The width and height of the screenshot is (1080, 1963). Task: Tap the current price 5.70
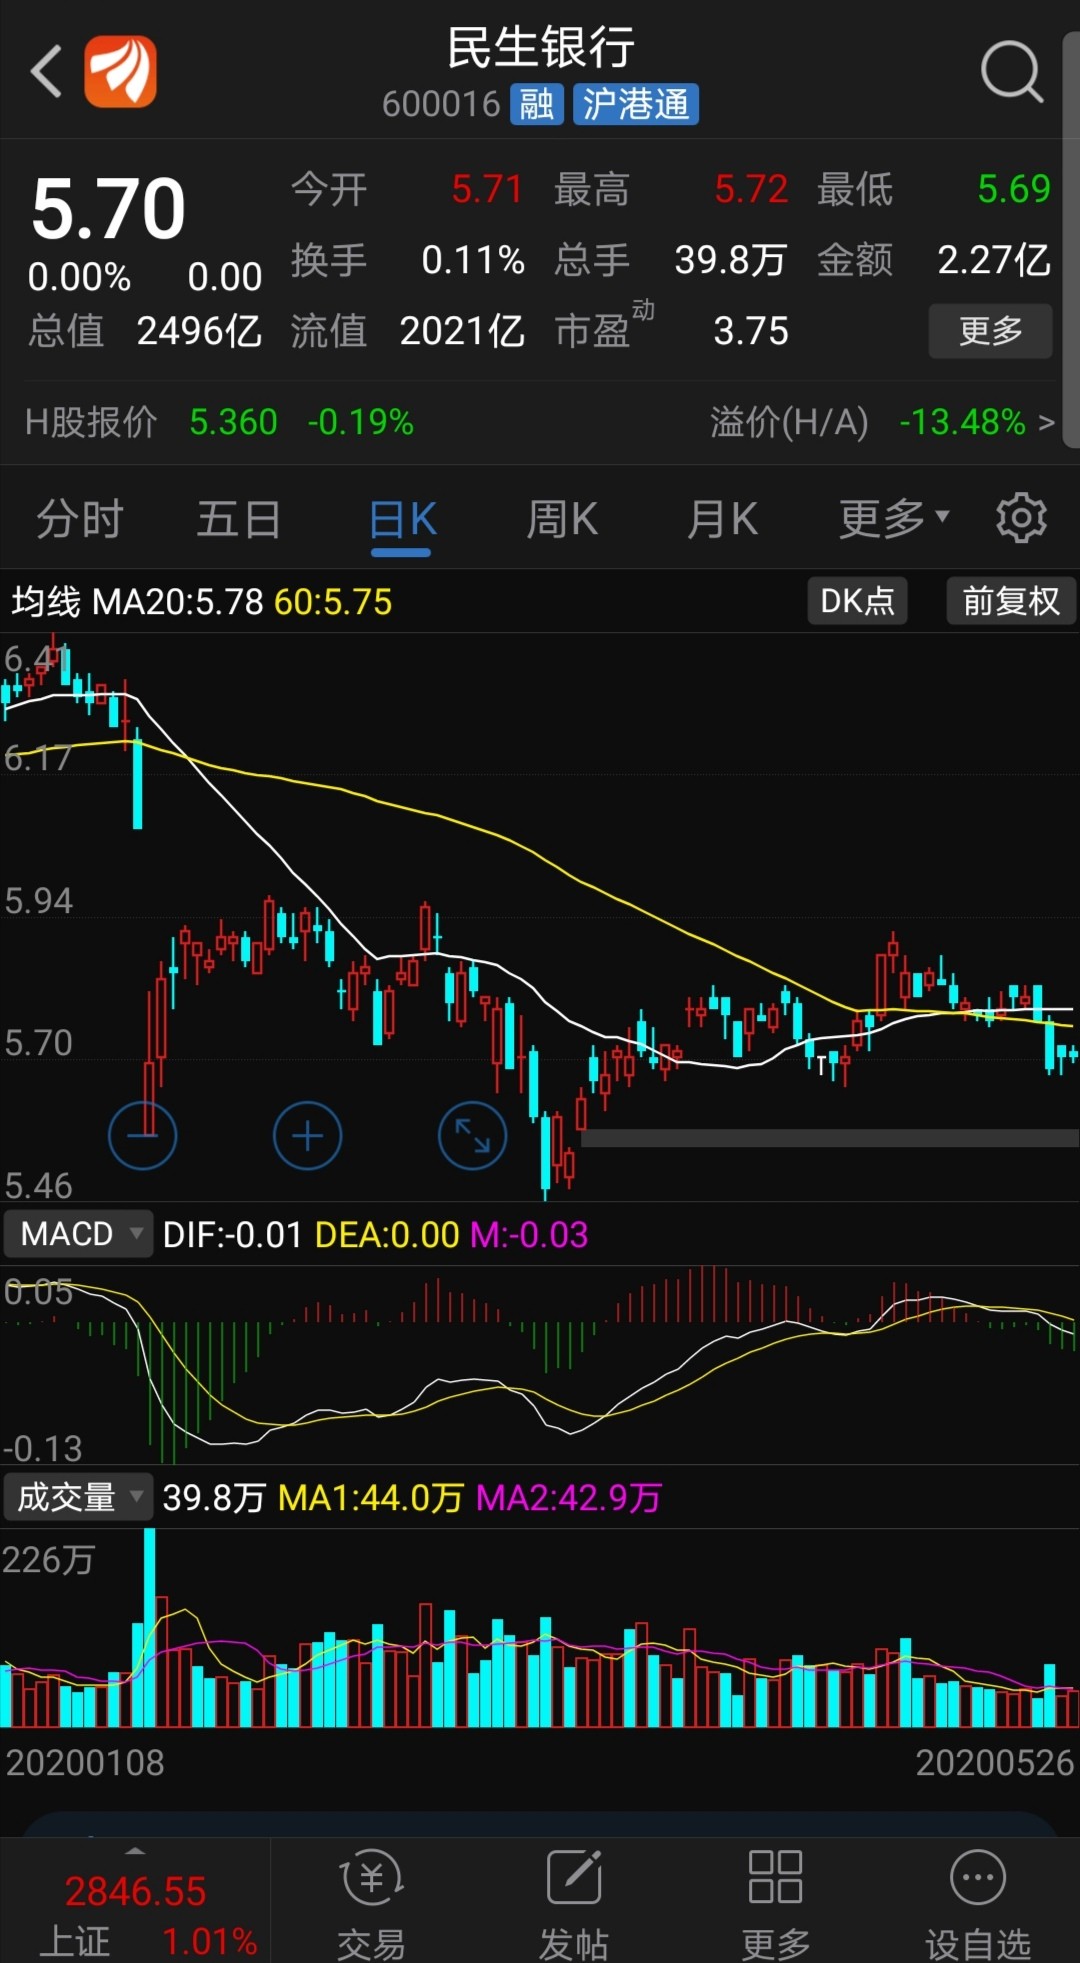click(108, 210)
